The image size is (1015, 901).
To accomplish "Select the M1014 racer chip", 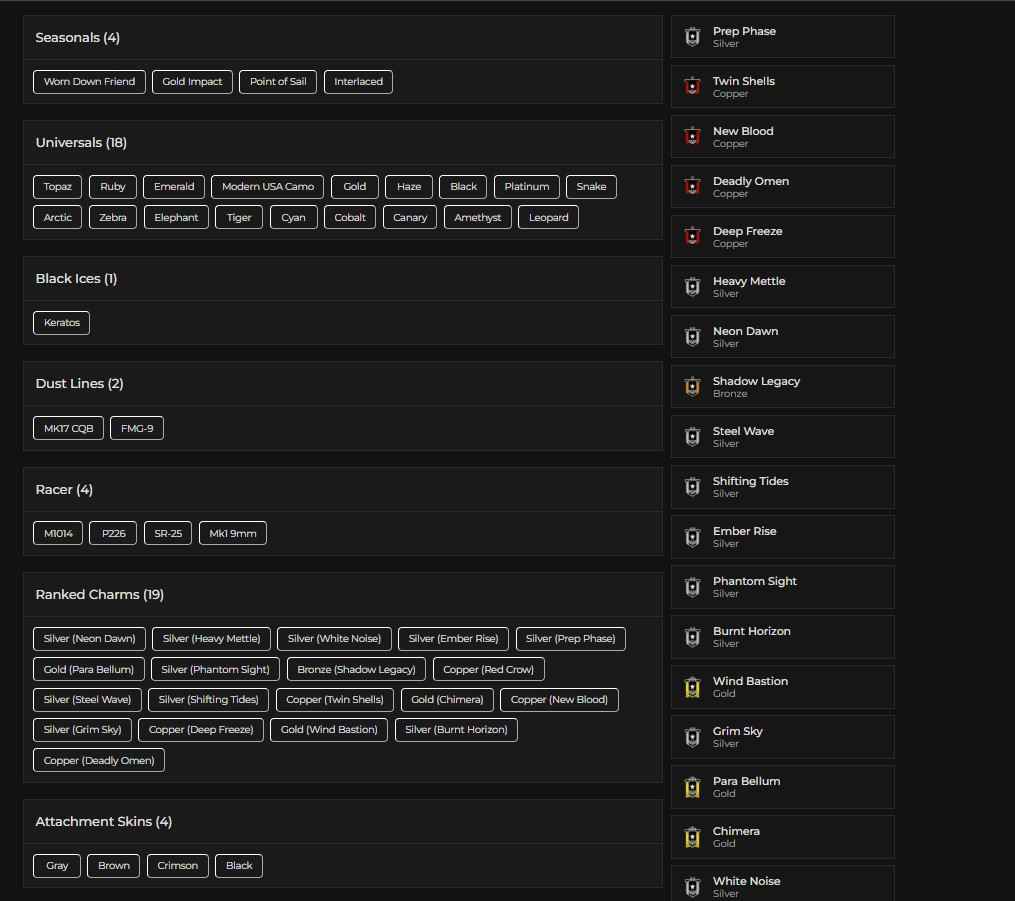I will point(57,533).
